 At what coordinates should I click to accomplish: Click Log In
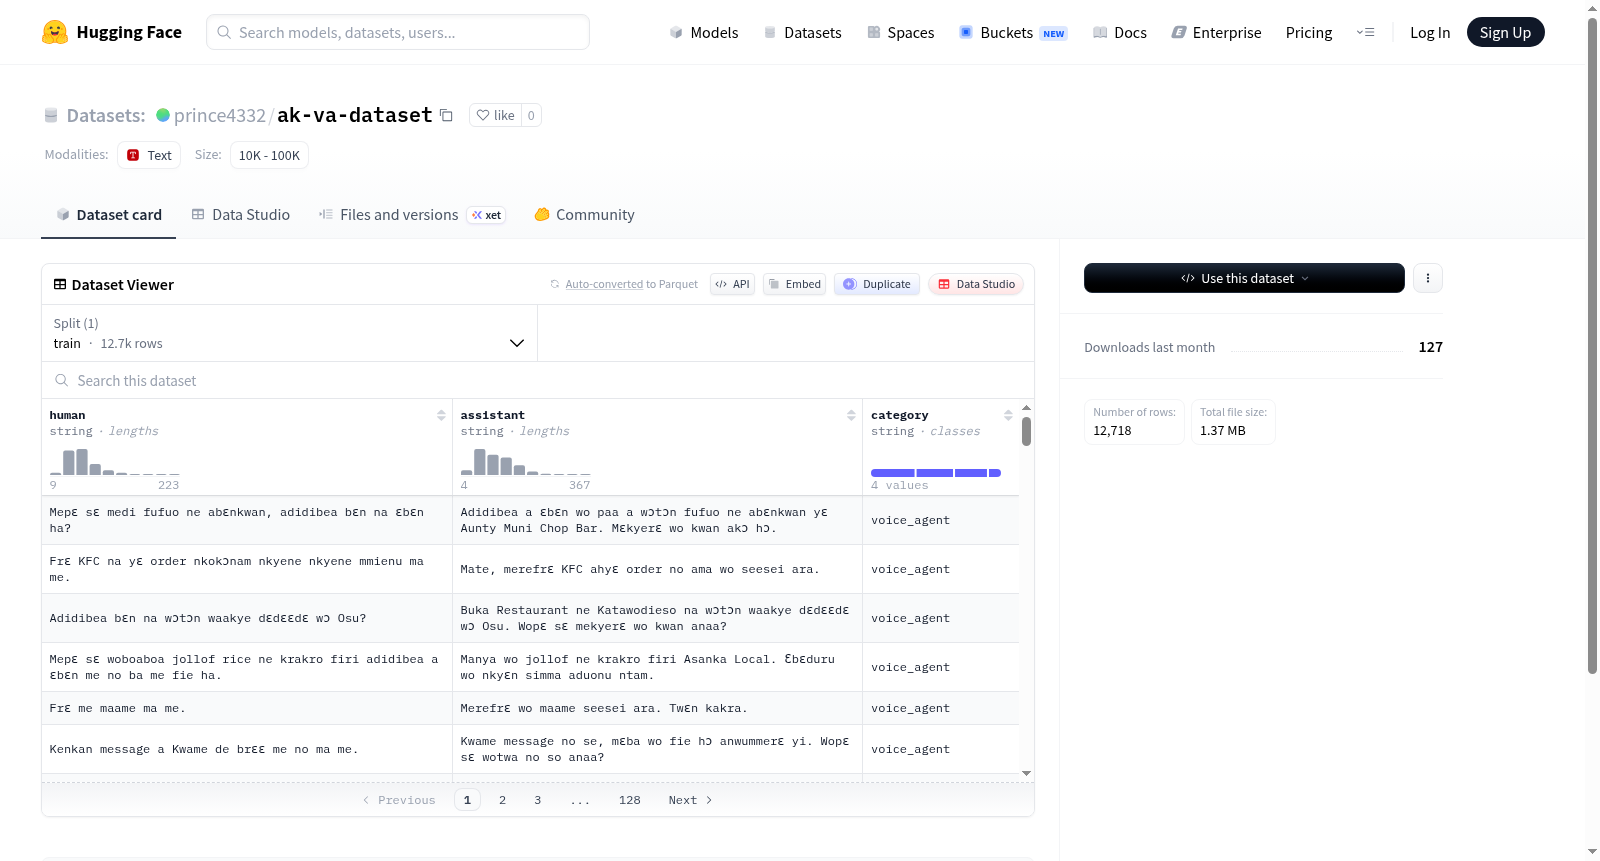(x=1430, y=32)
